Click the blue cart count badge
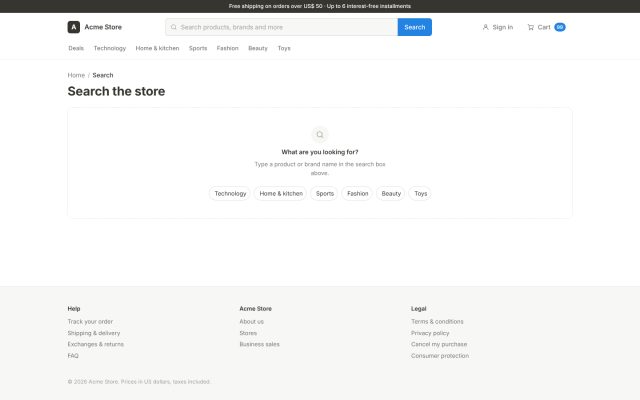 [x=560, y=27]
